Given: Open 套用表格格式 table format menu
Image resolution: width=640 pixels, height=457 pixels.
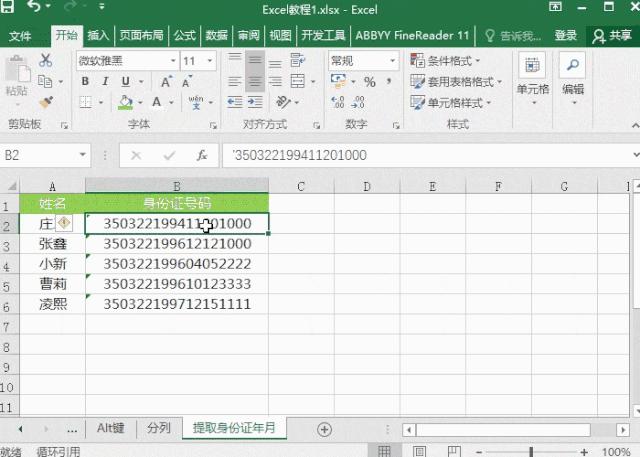Looking at the screenshot, I should [x=456, y=82].
